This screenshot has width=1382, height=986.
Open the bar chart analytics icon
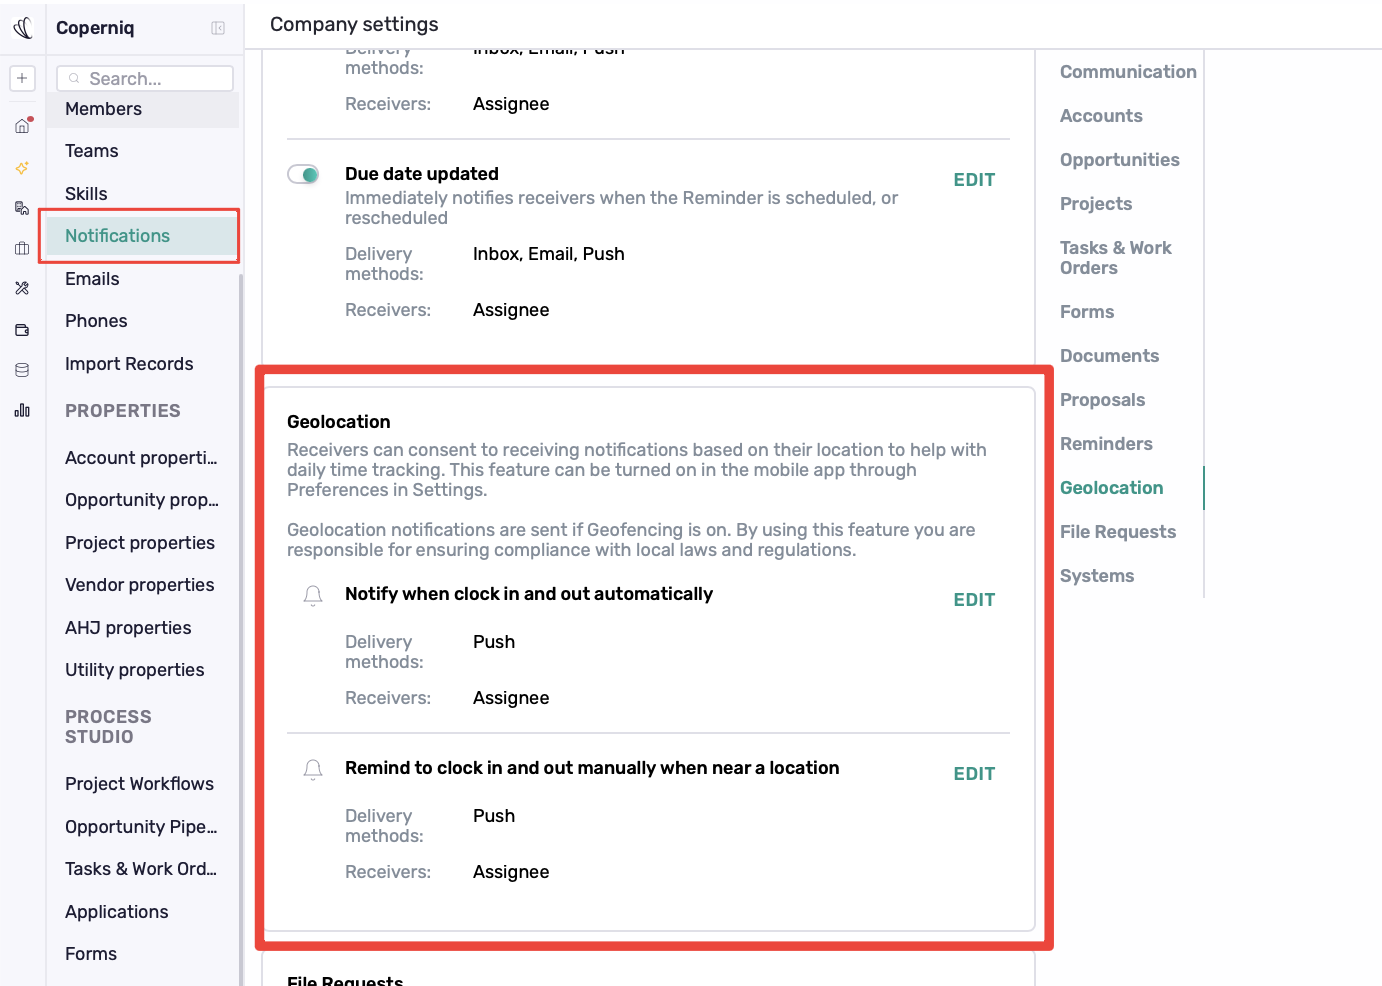(x=22, y=410)
